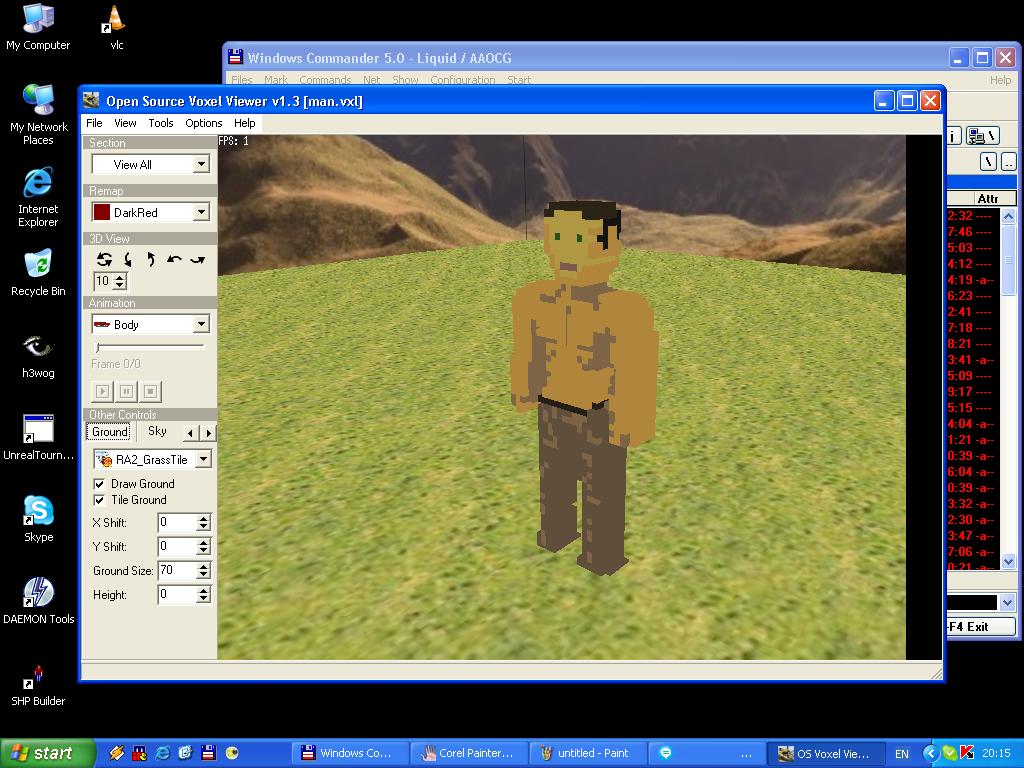The width and height of the screenshot is (1024, 768).
Task: Switch to untitled - Paint in taskbar
Action: click(587, 753)
